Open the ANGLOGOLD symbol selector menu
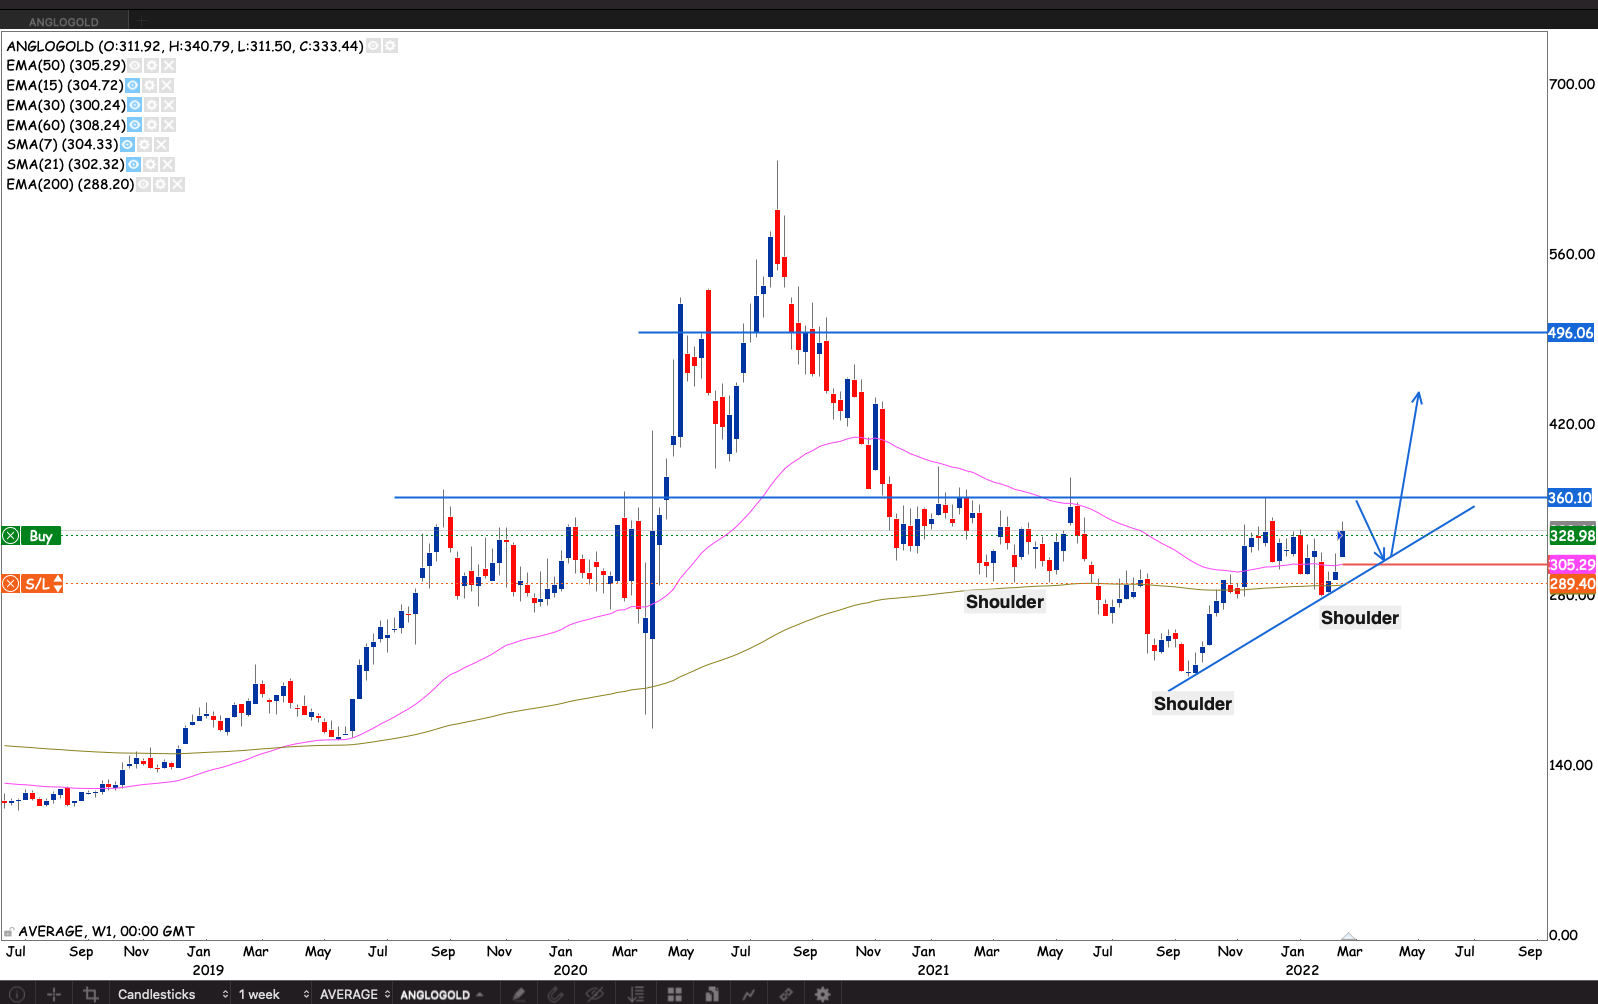Viewport: 1598px width, 1004px height. pyautogui.click(x=442, y=994)
